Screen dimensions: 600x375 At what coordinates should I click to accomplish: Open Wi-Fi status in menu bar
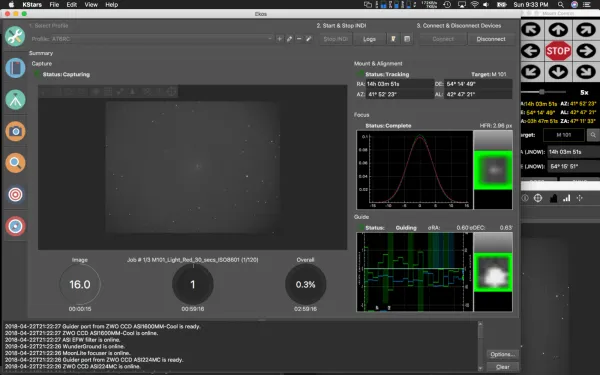pos(474,5)
